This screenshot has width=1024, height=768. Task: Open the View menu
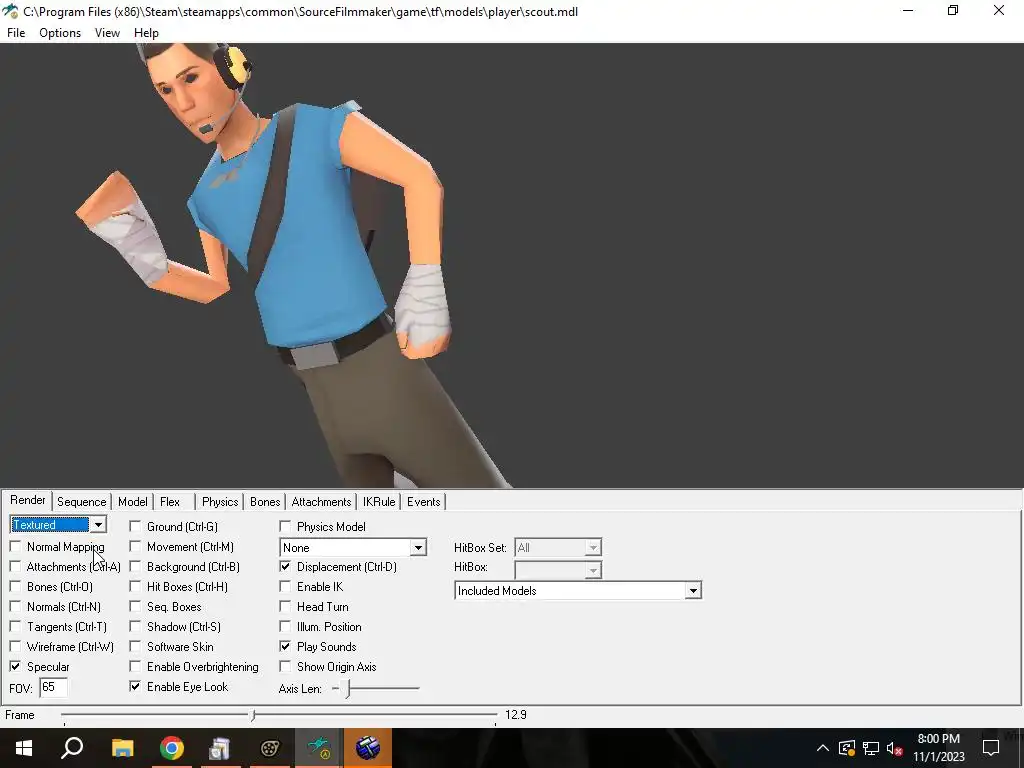pyautogui.click(x=107, y=33)
